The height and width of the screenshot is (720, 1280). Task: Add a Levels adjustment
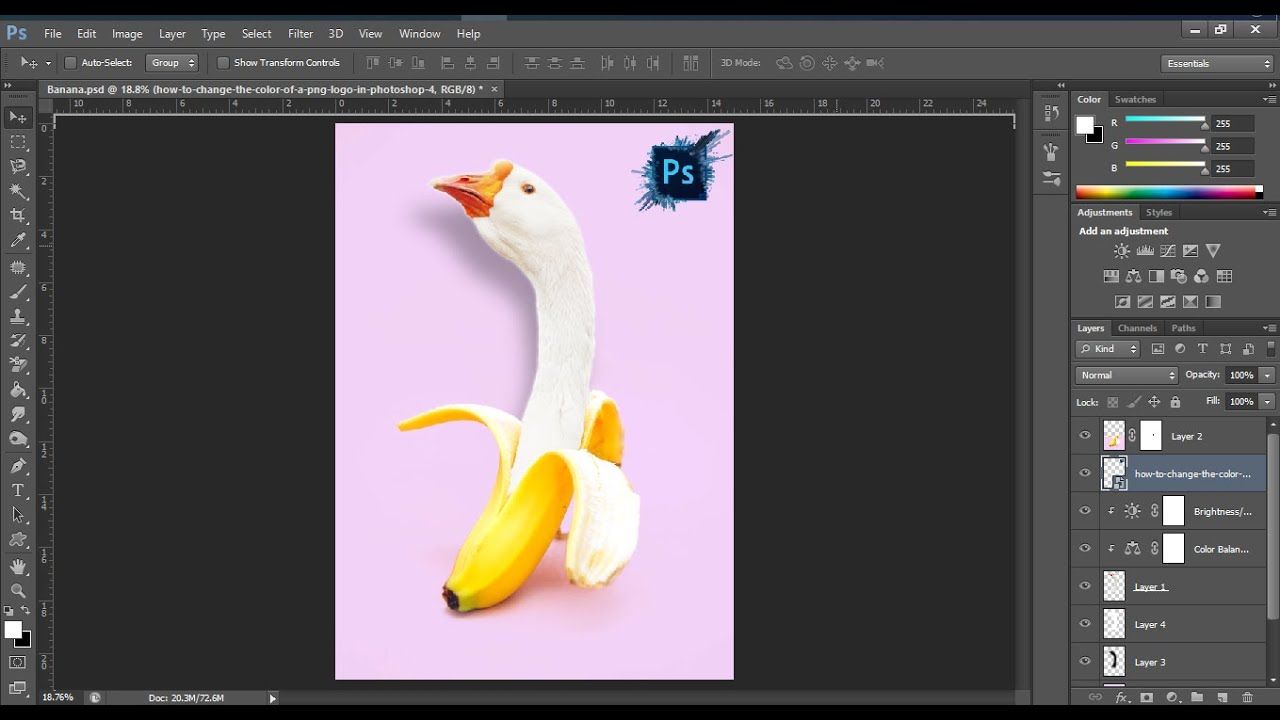(1145, 251)
